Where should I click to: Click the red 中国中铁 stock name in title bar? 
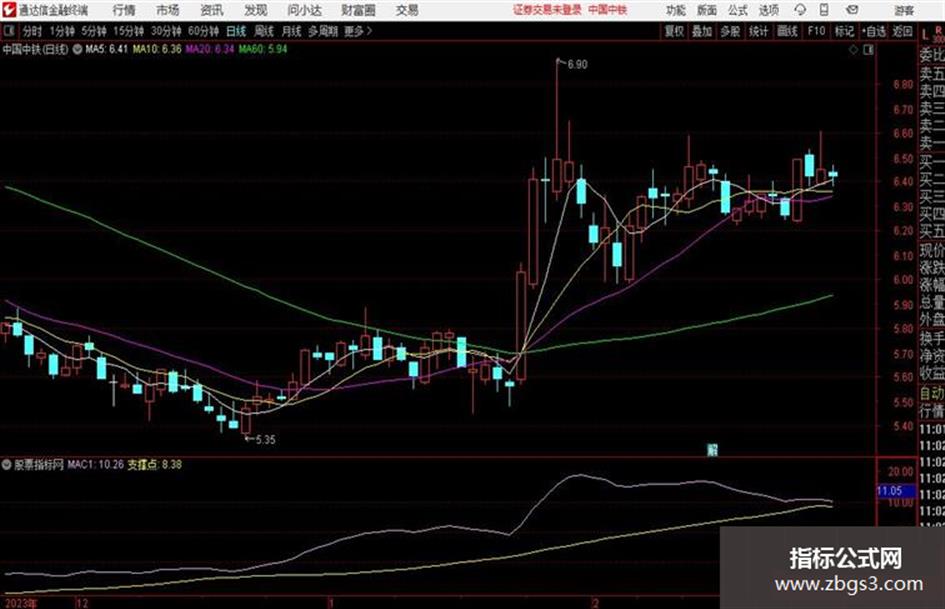608,10
